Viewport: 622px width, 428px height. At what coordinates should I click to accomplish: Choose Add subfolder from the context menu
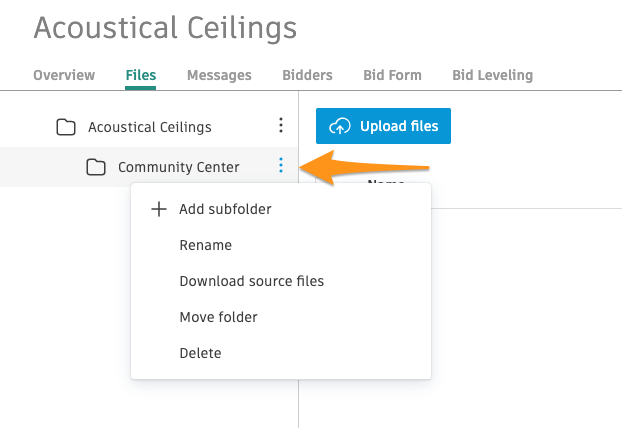[225, 209]
